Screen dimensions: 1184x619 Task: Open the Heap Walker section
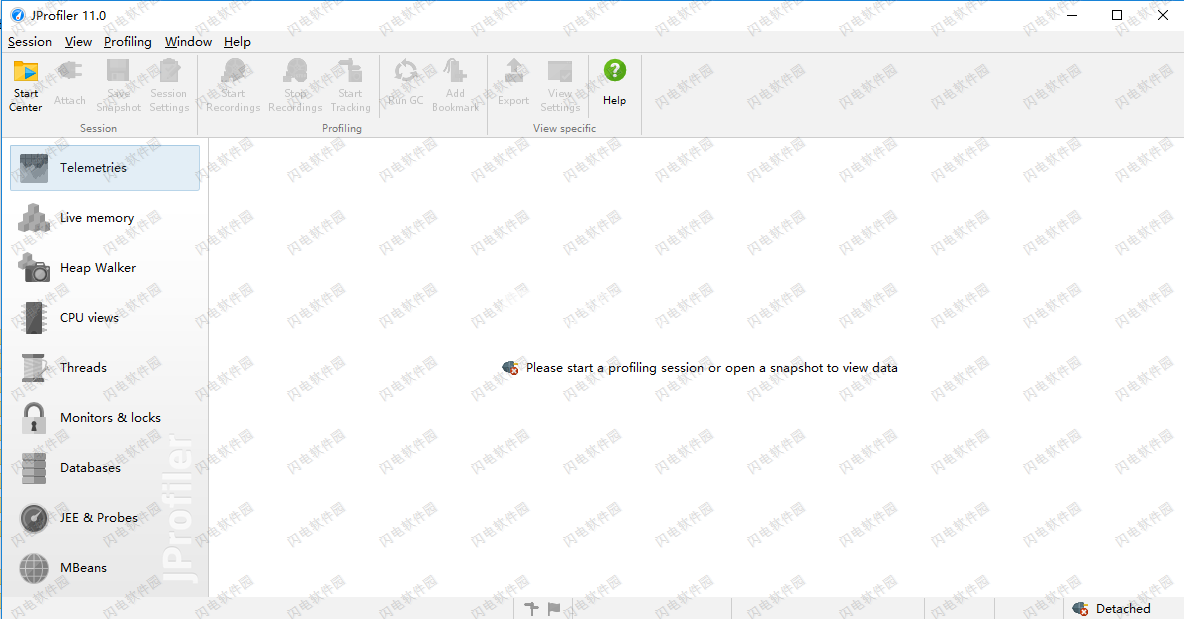[x=105, y=267]
